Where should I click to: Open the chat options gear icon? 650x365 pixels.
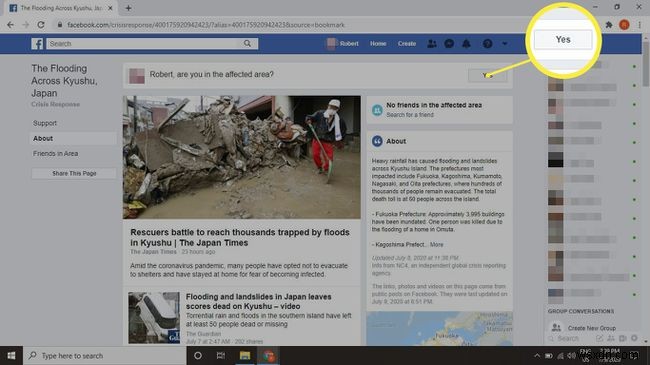(634, 338)
